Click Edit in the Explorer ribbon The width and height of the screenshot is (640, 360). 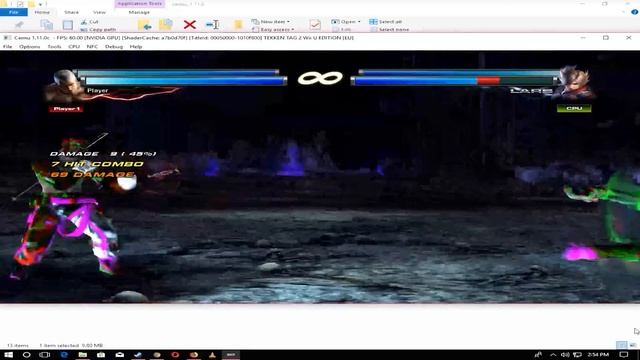click(x=342, y=29)
